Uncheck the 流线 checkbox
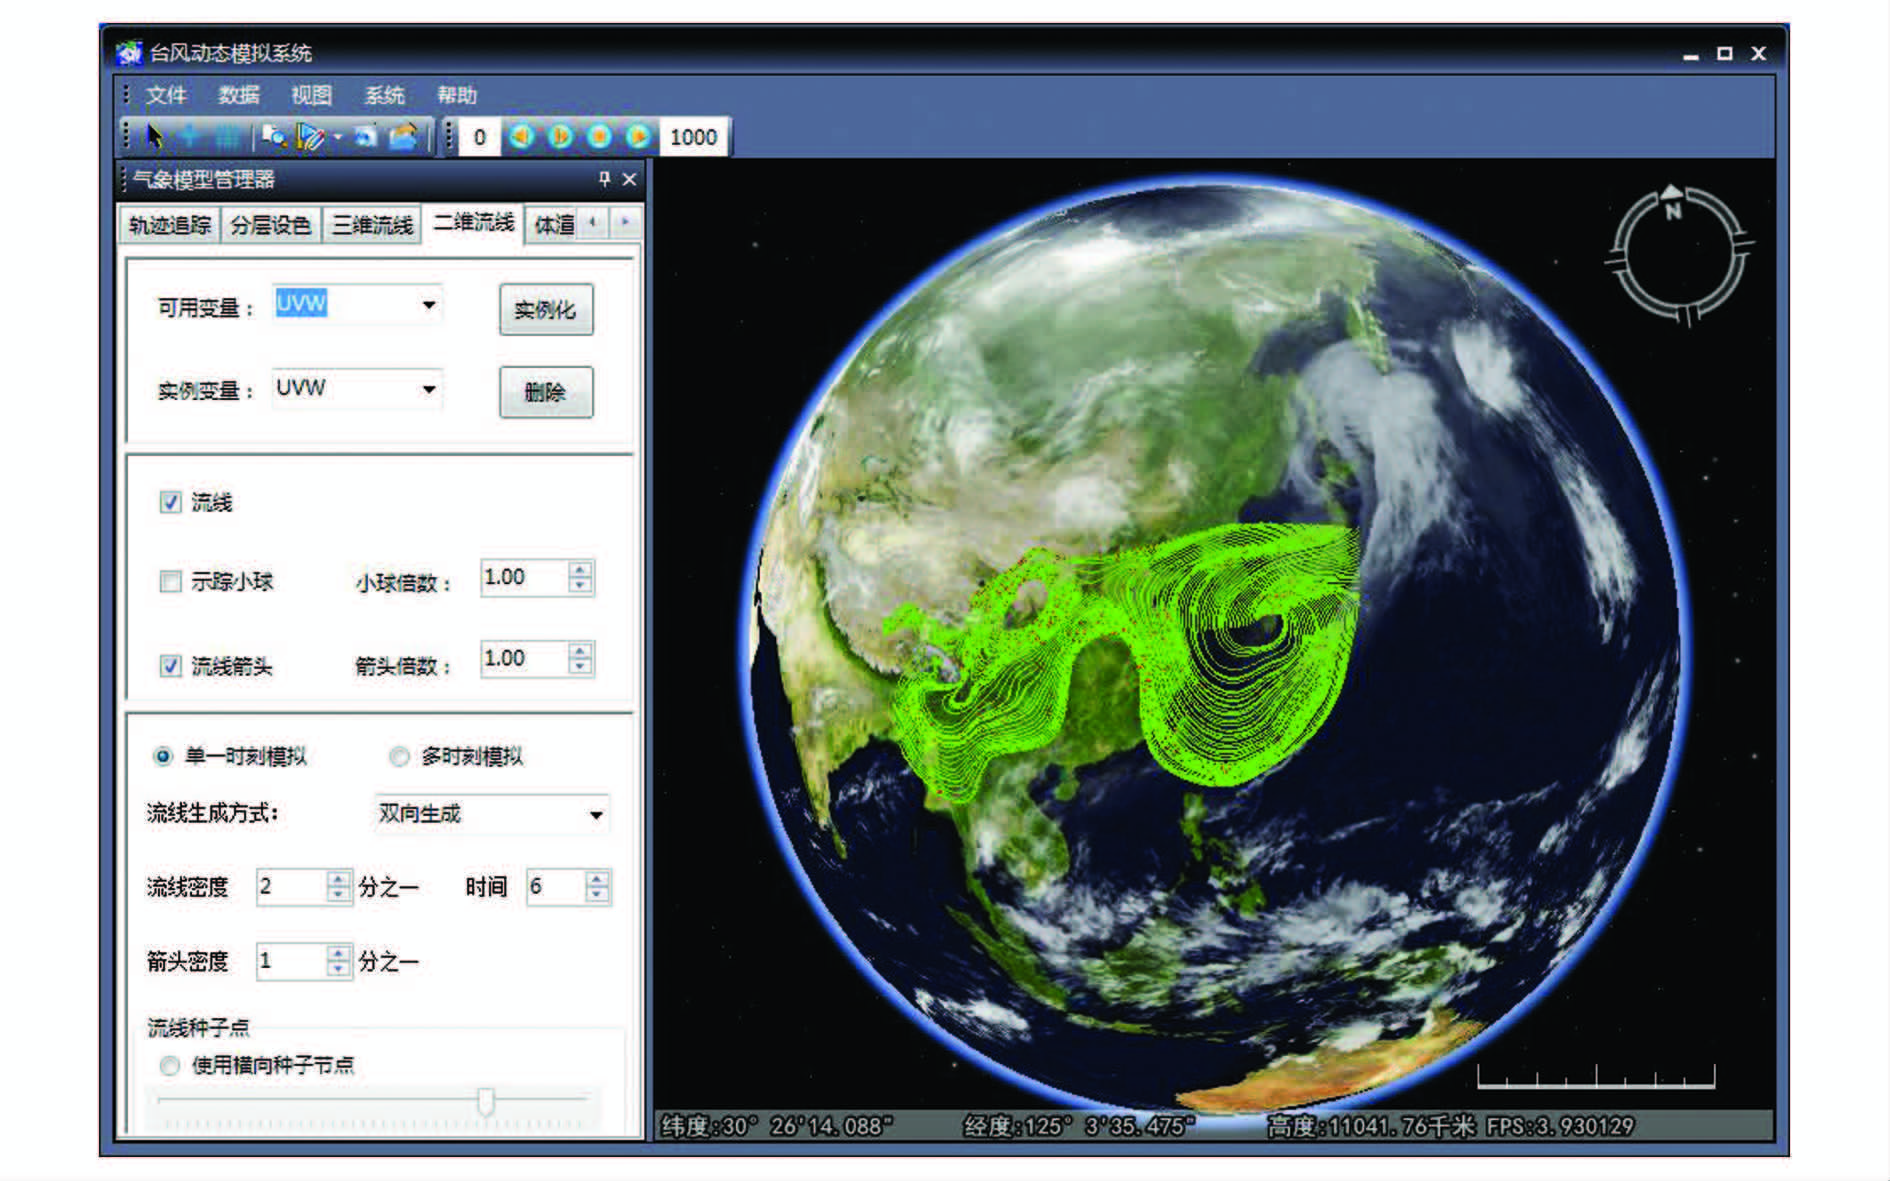1890x1181 pixels. pyautogui.click(x=170, y=502)
